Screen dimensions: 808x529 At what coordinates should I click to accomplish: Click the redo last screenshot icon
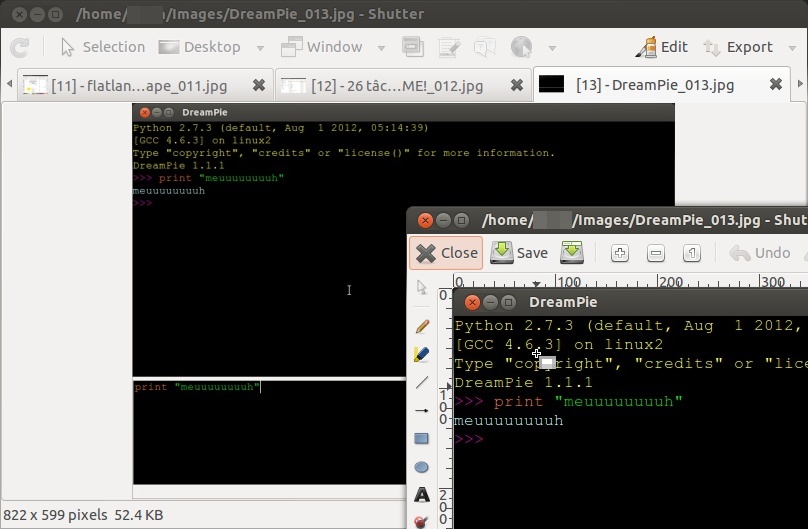20,48
